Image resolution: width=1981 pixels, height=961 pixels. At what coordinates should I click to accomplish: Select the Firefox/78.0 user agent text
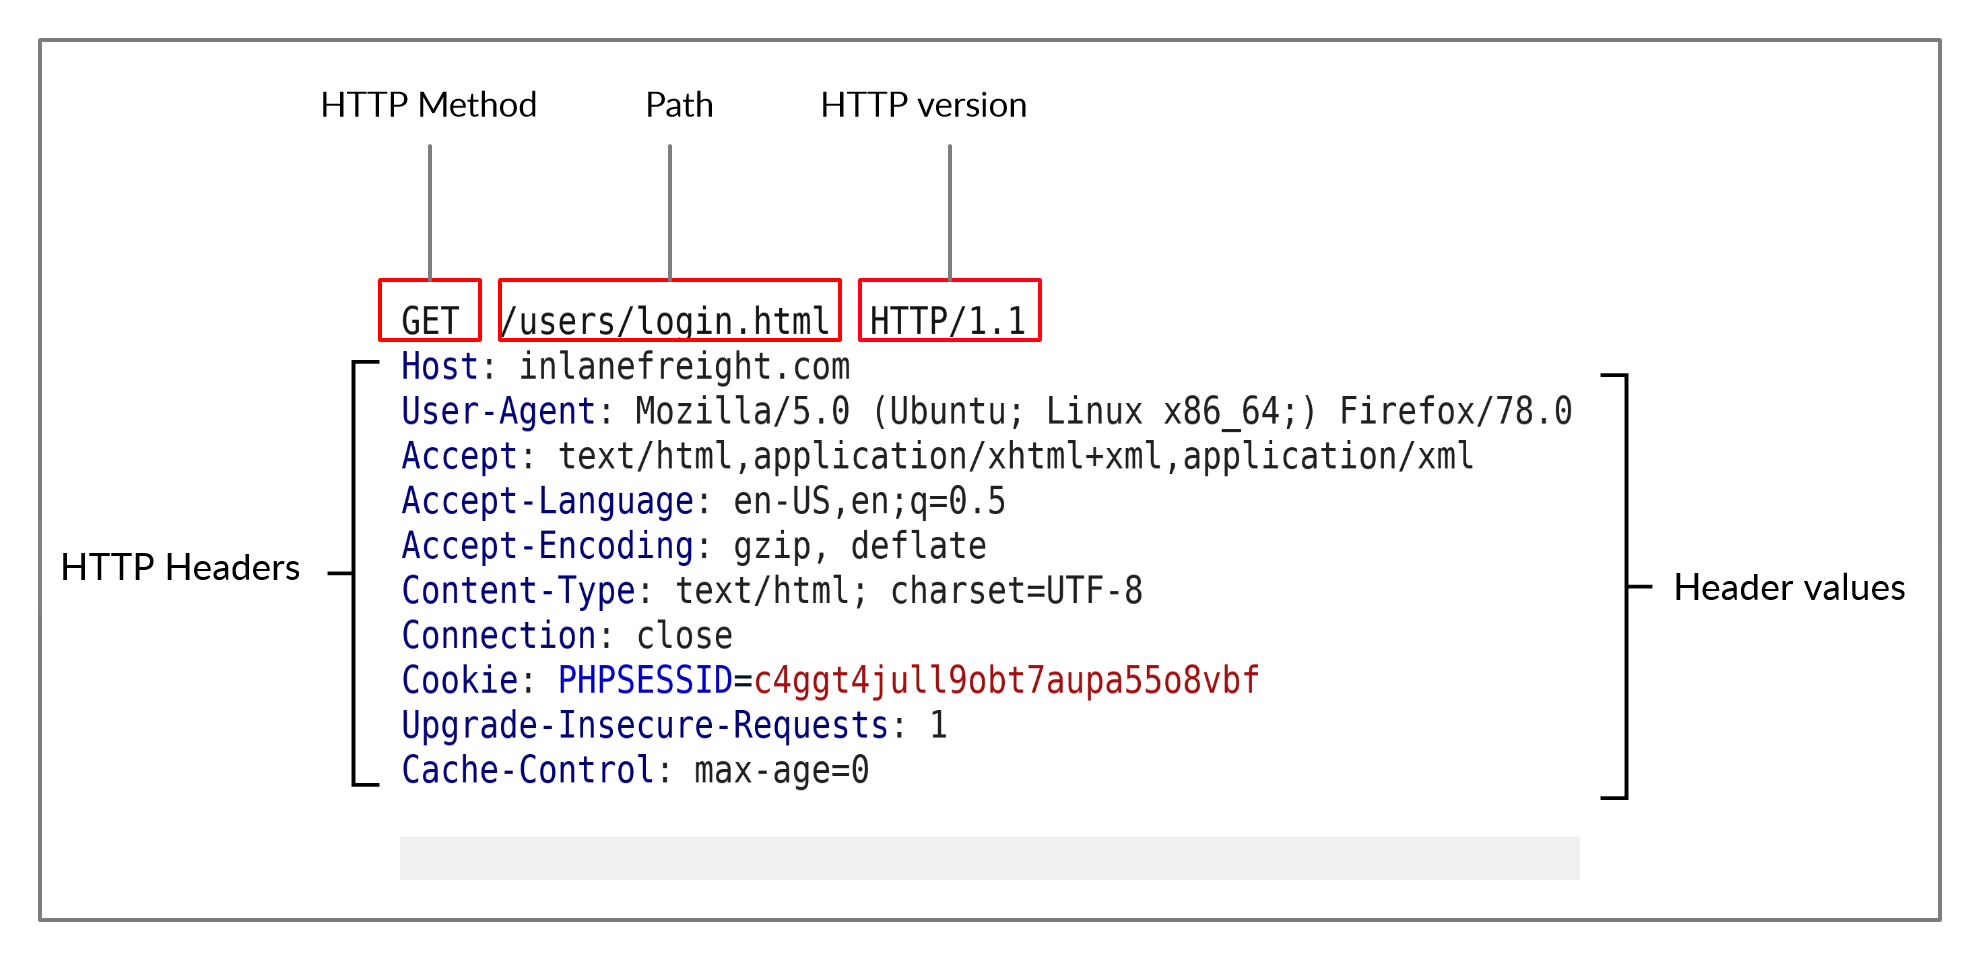point(1455,412)
